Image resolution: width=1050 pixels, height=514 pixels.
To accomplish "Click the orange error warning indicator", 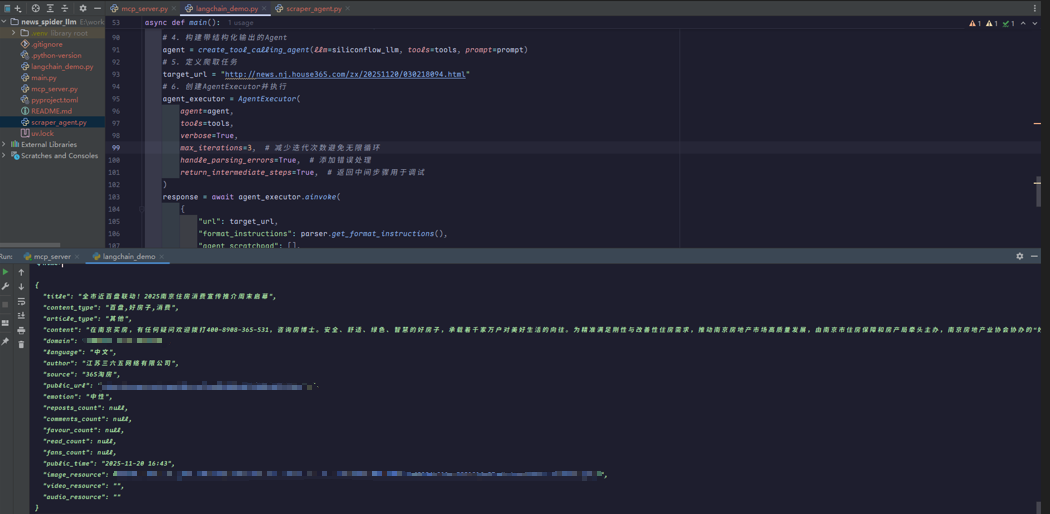I will 975,23.
